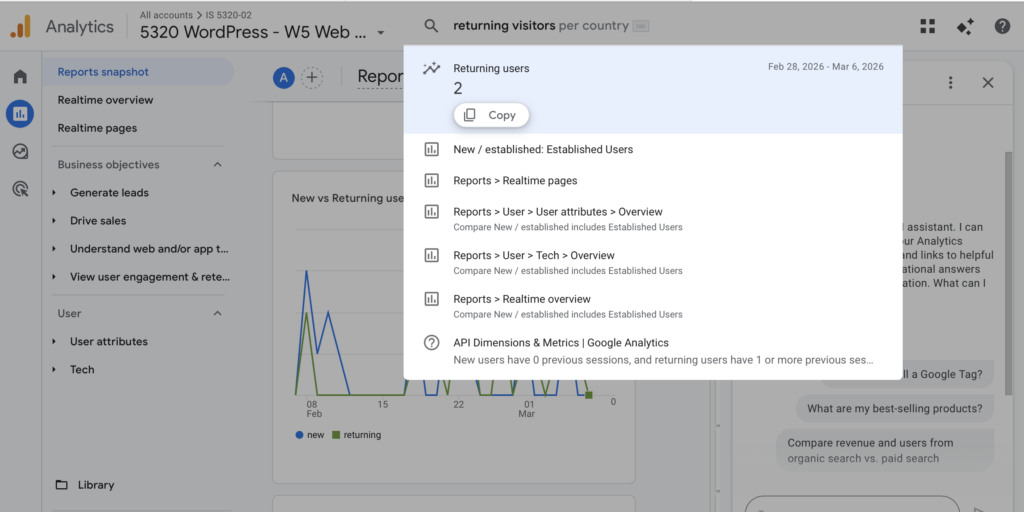This screenshot has width=1024, height=512.
Task: Collapse the Business objectives section
Action: [218, 165]
